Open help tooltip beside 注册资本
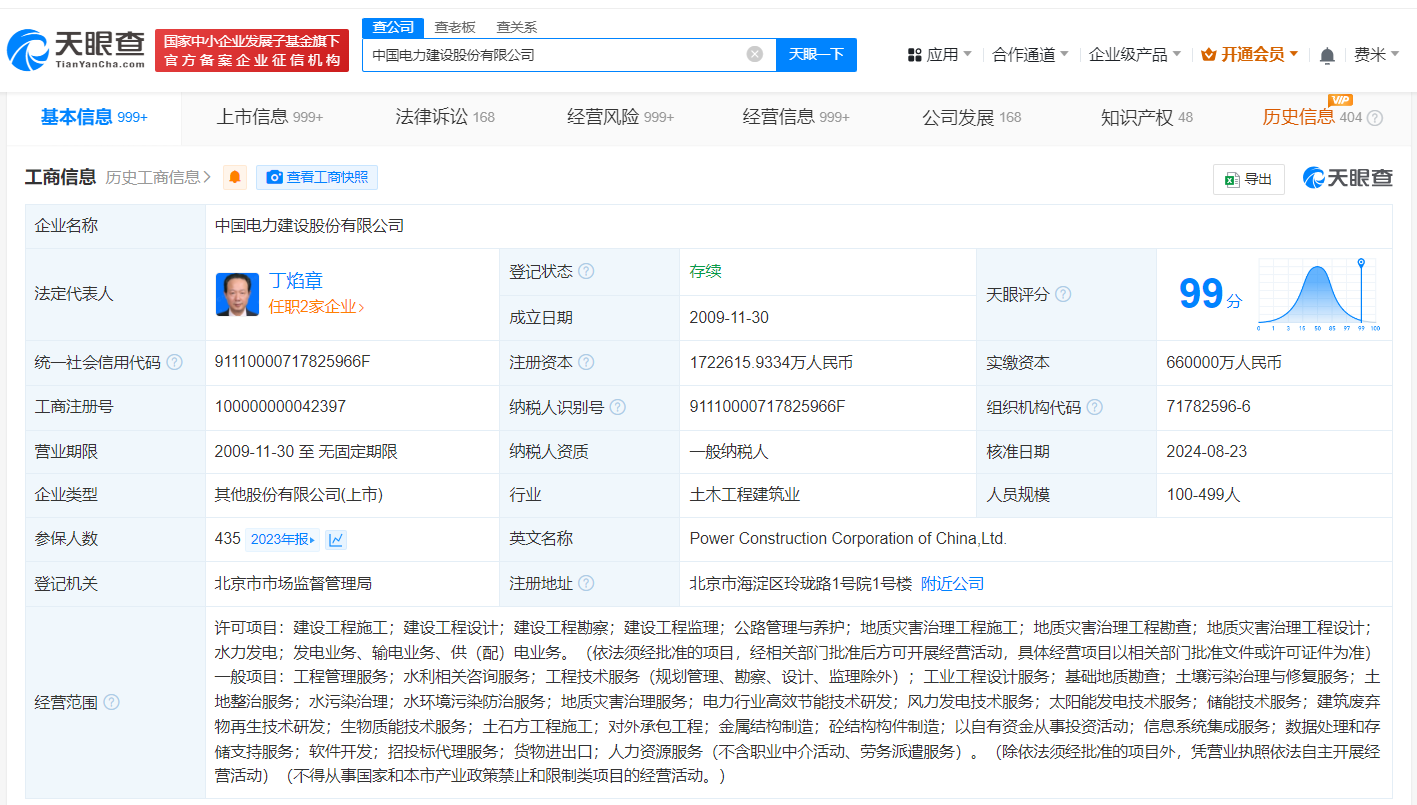 point(586,362)
